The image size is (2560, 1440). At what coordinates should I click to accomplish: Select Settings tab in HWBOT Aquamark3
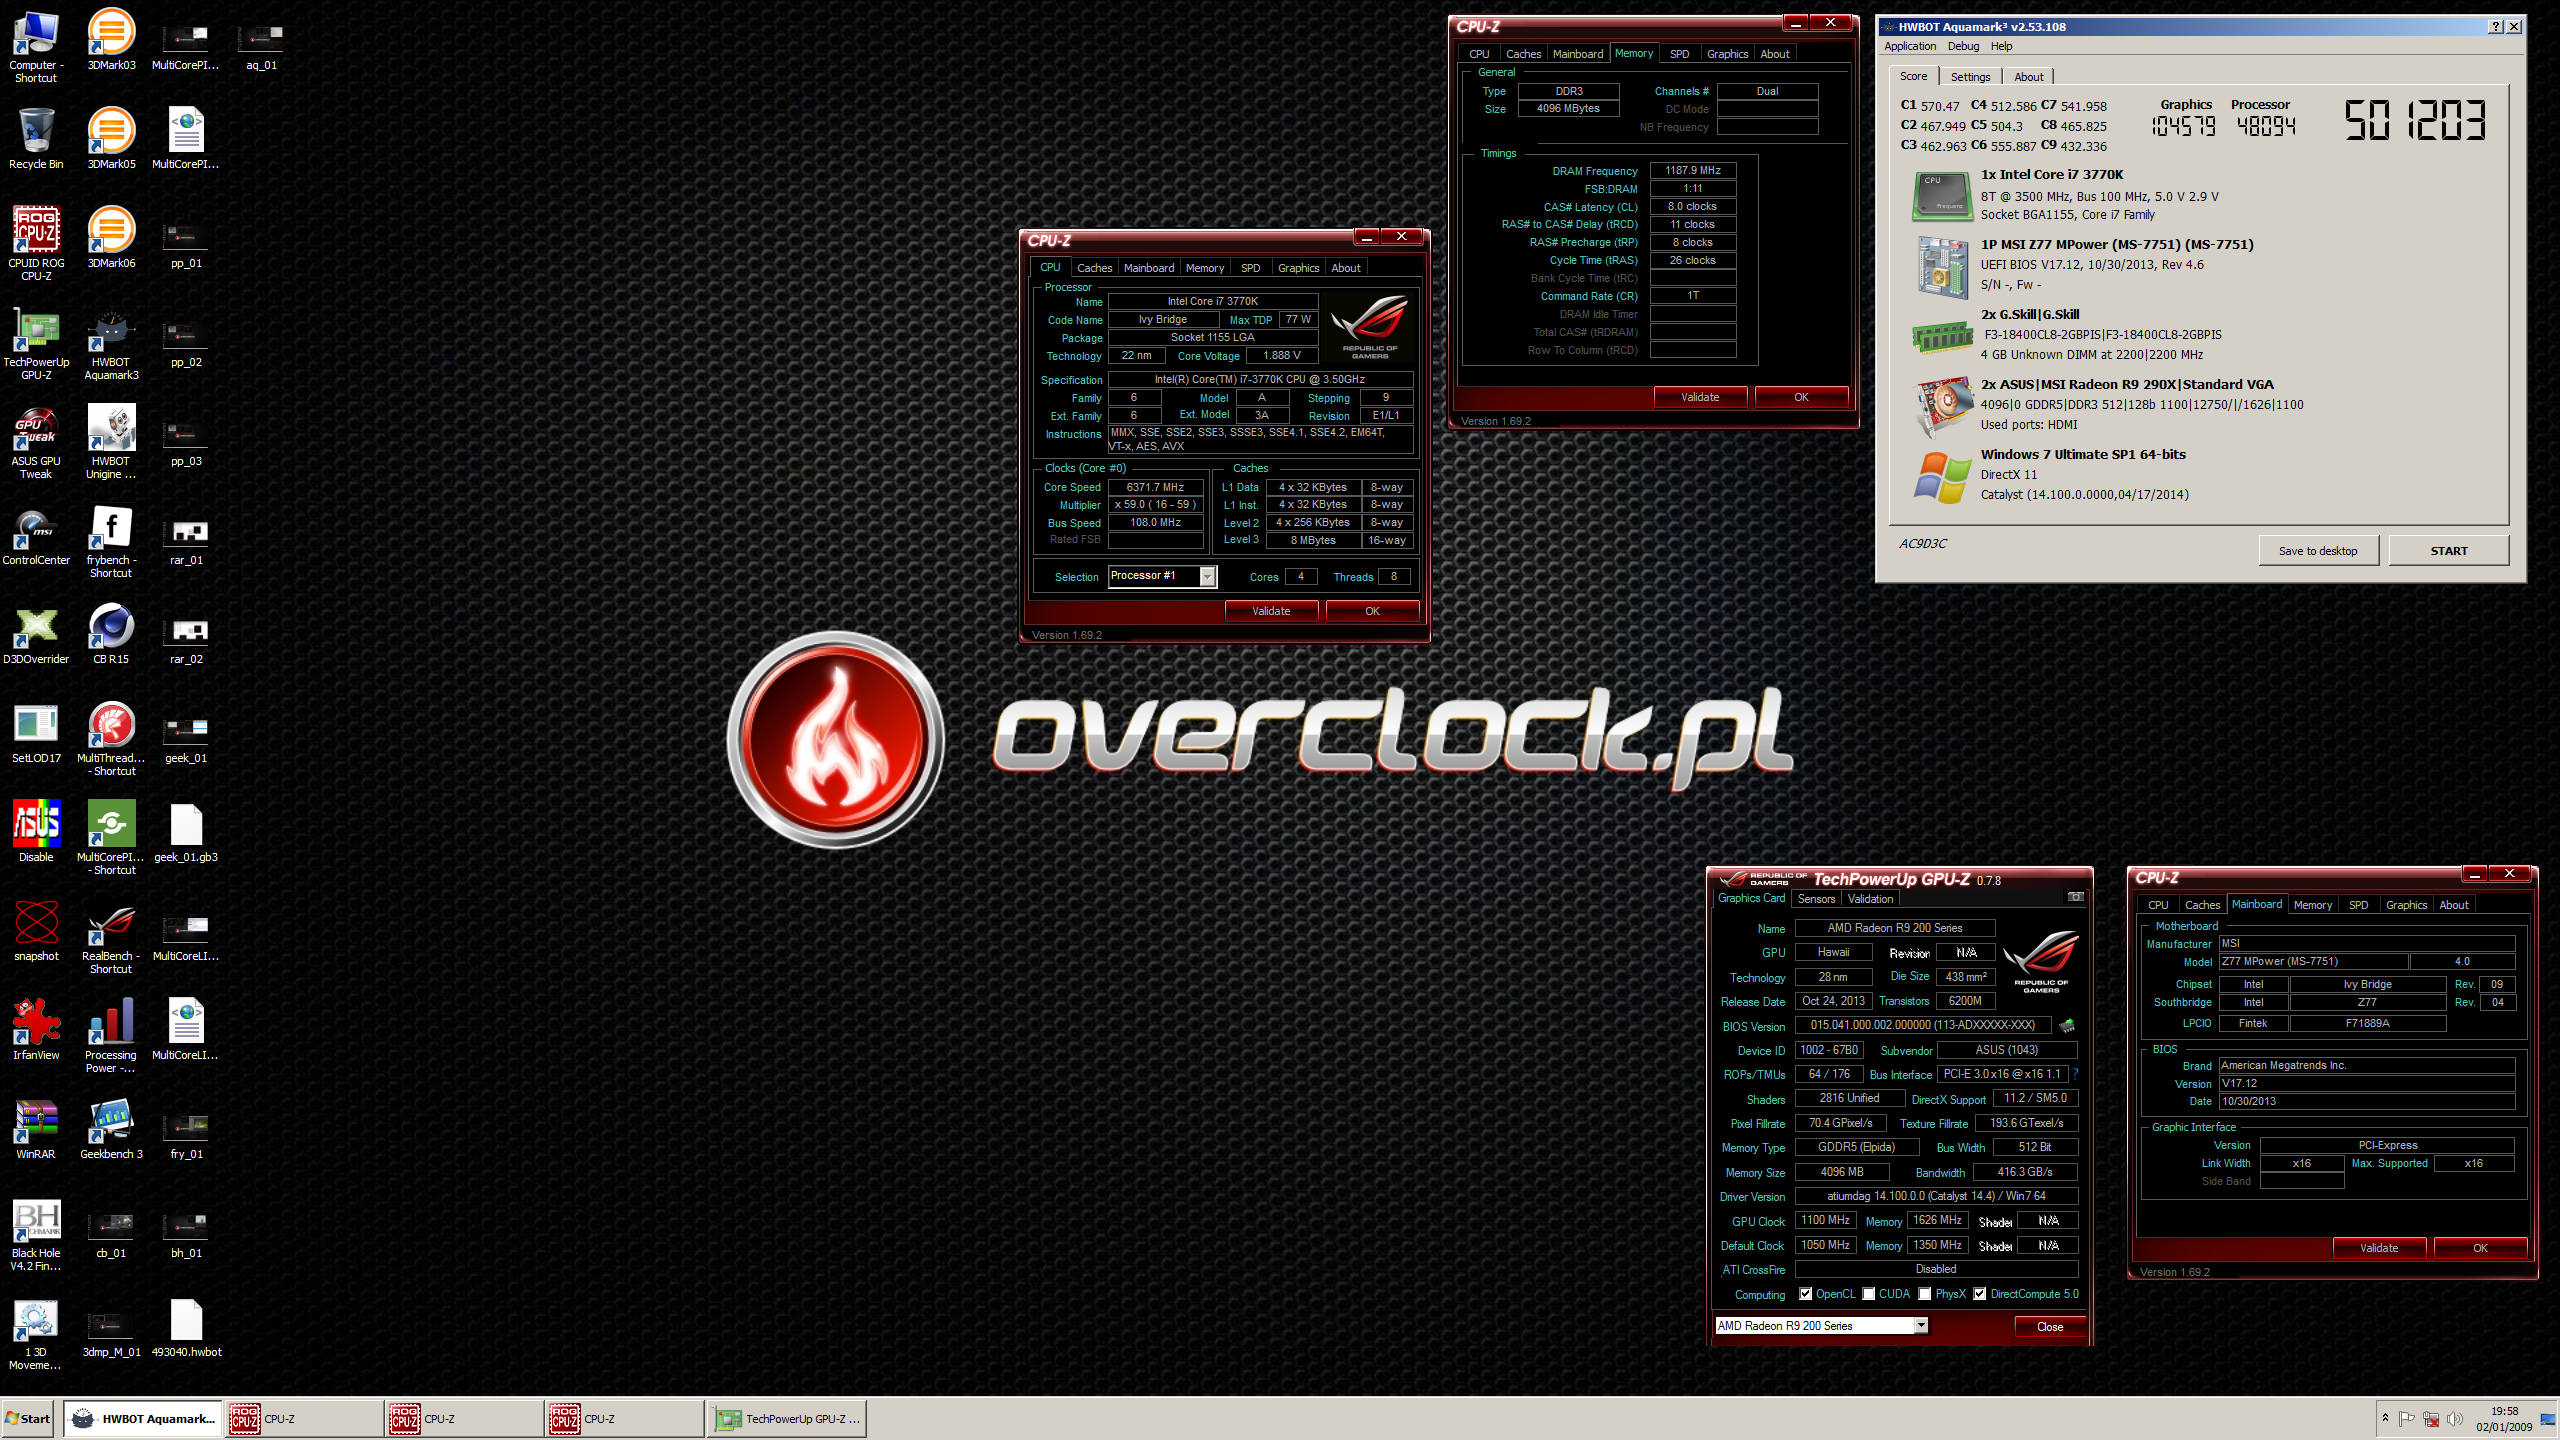click(x=1970, y=77)
